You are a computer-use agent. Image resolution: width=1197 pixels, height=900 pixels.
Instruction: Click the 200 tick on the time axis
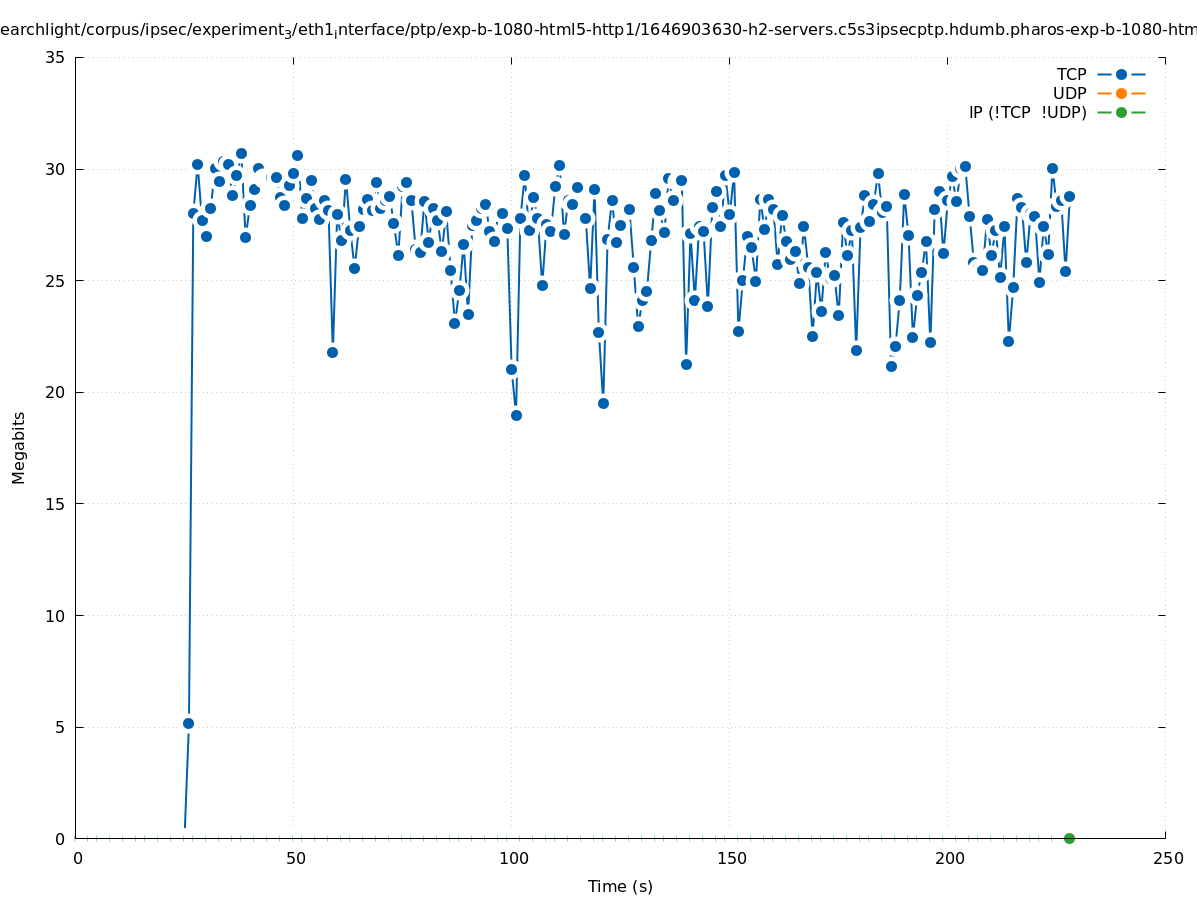(x=949, y=858)
